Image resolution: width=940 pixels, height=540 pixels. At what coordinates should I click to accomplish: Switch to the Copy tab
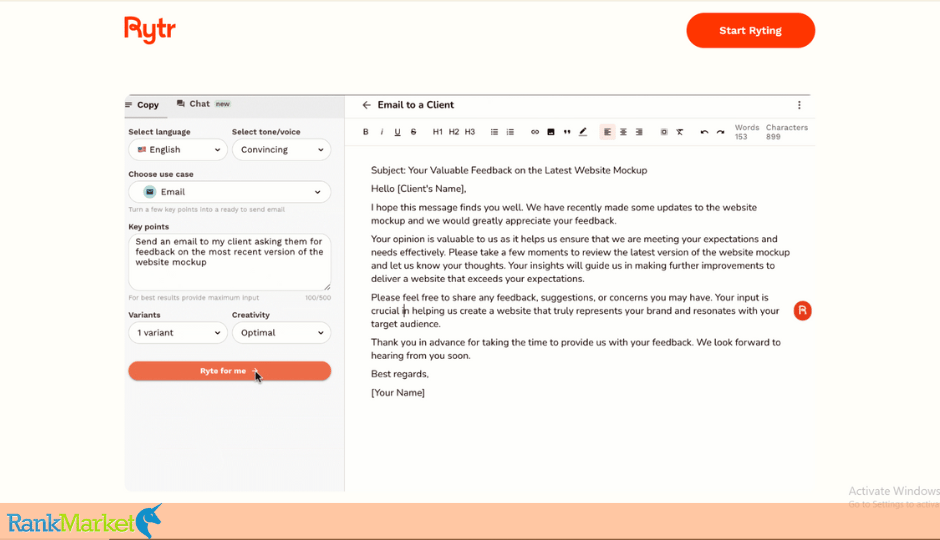click(142, 105)
